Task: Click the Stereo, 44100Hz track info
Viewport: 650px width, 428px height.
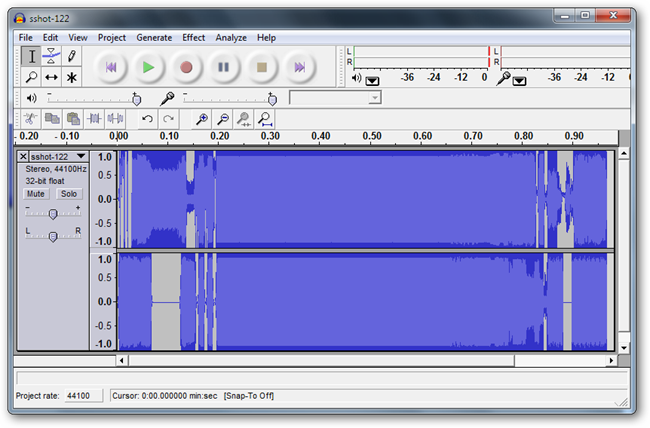Action: click(56, 169)
